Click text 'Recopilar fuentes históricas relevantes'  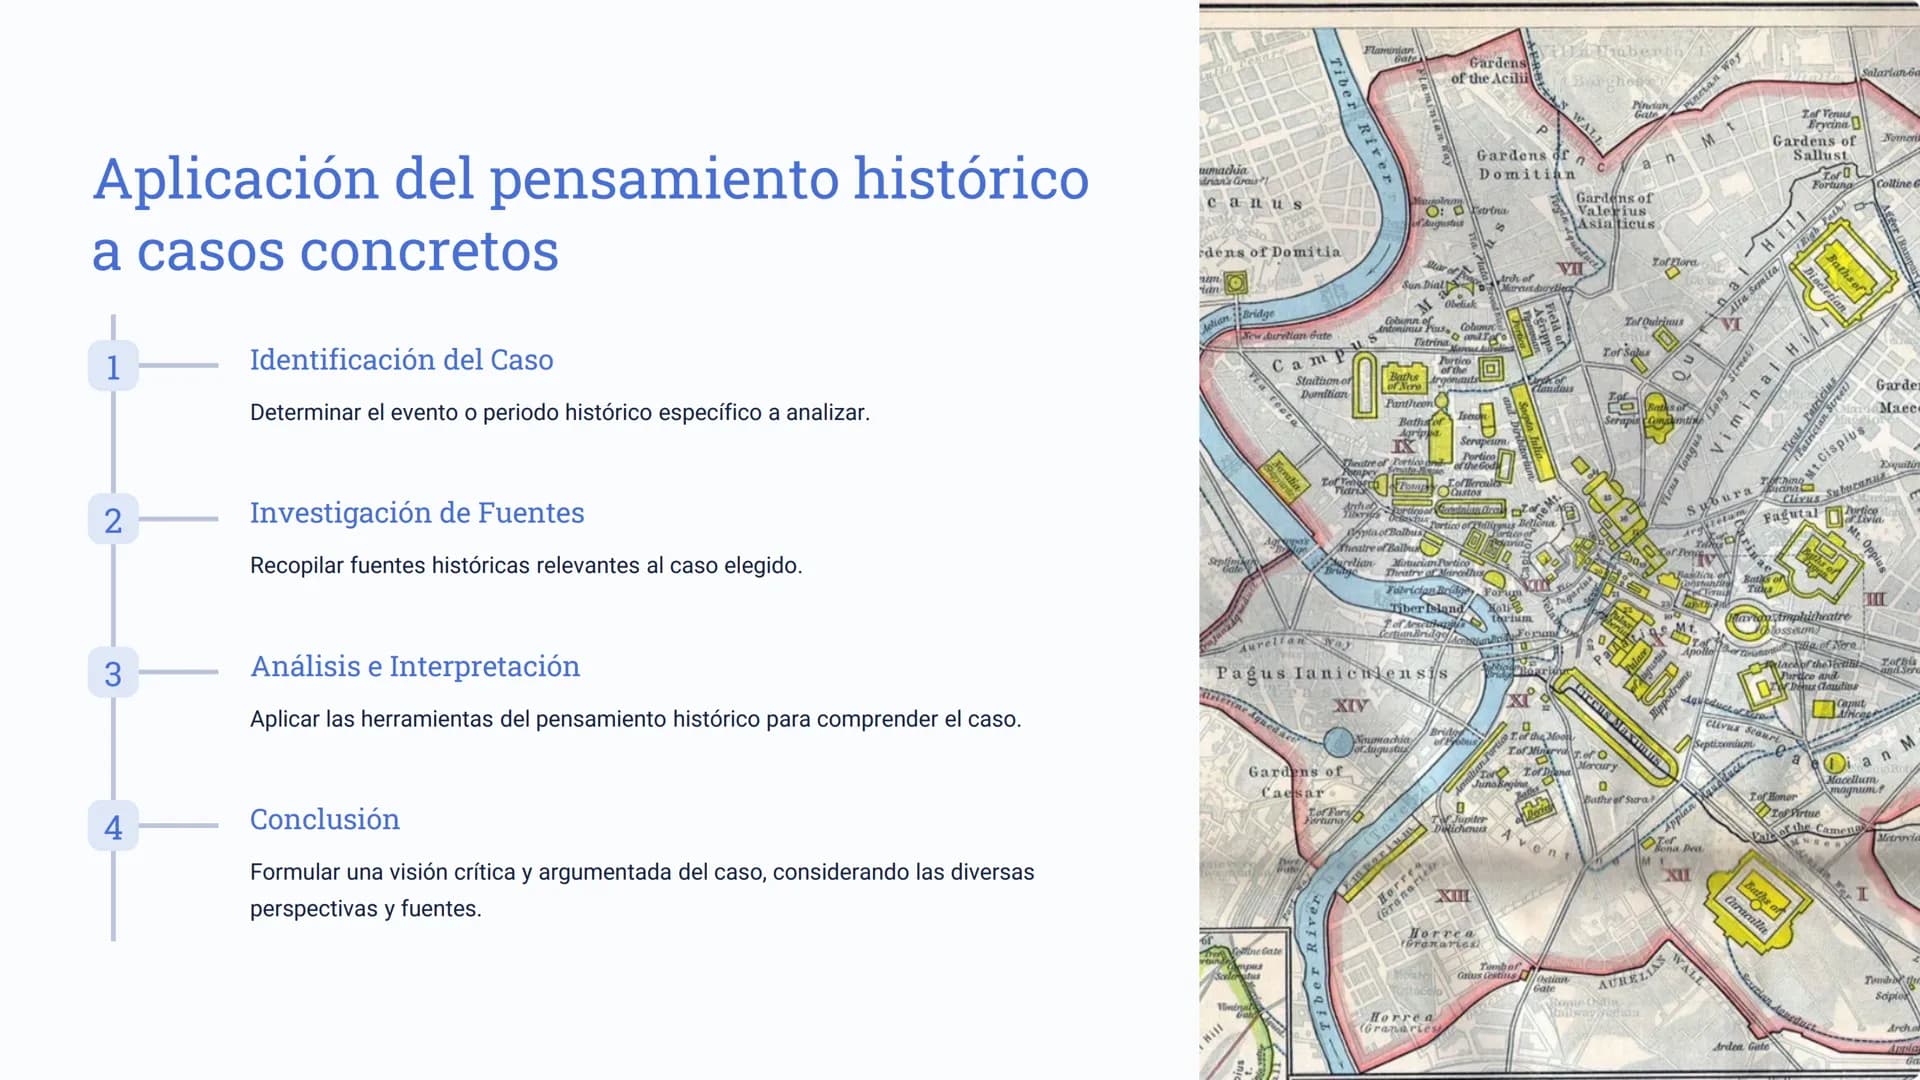[445, 566]
